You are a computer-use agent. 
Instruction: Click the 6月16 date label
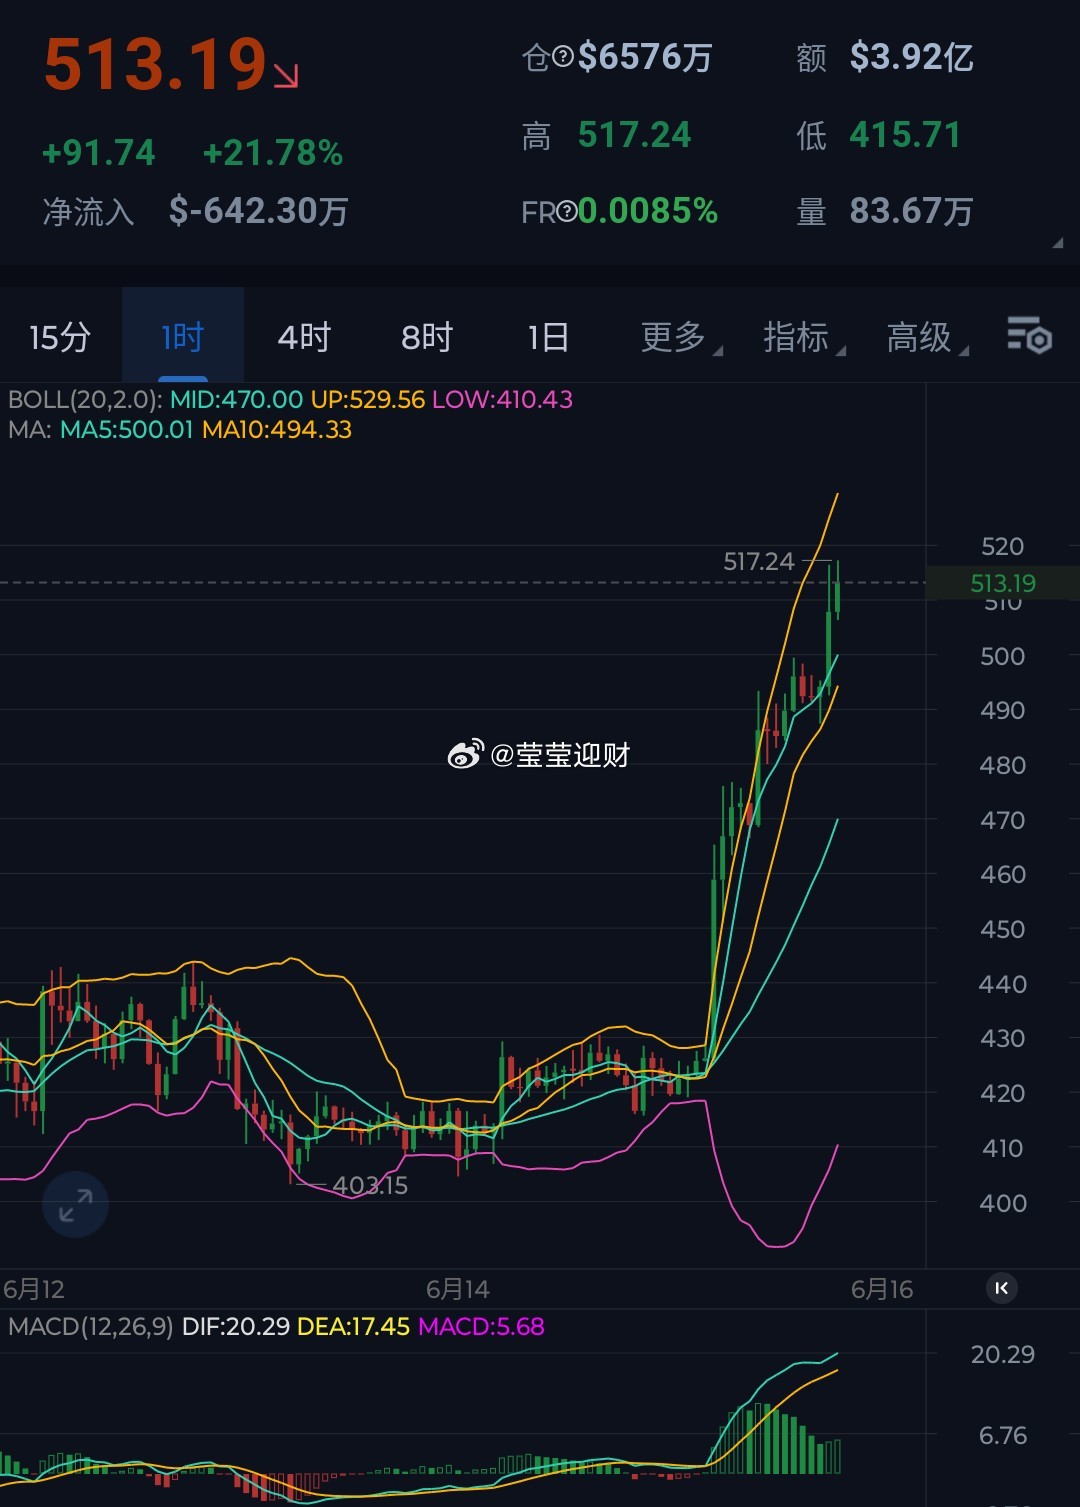(x=882, y=1289)
